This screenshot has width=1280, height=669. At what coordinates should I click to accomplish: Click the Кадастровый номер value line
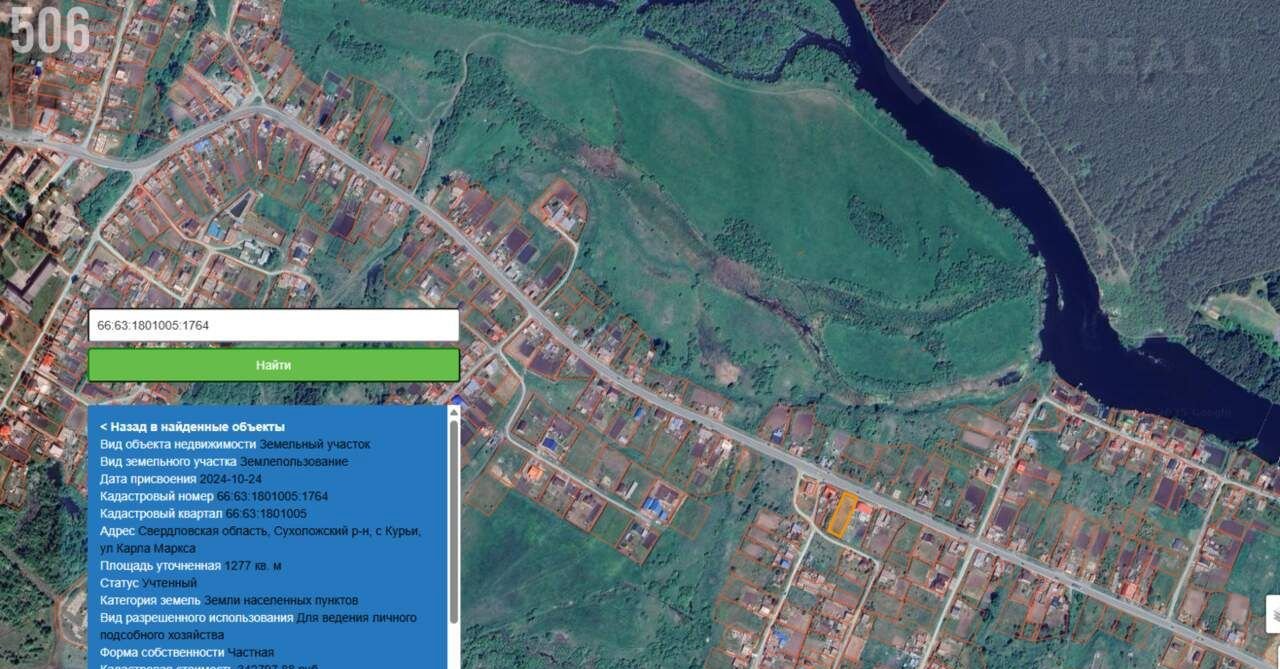click(214, 496)
